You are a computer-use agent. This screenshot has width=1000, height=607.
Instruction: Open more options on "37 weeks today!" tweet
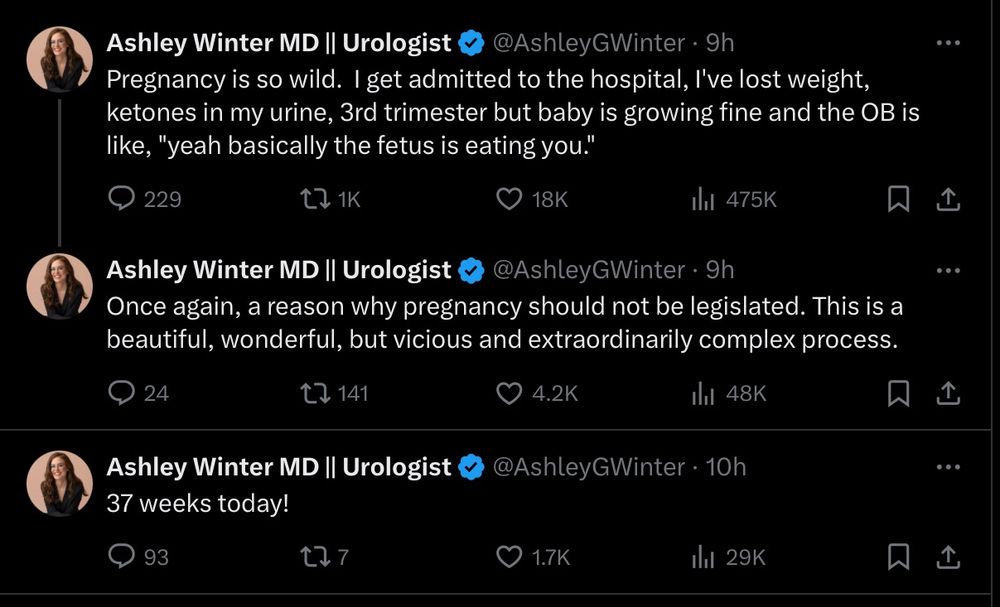click(946, 467)
